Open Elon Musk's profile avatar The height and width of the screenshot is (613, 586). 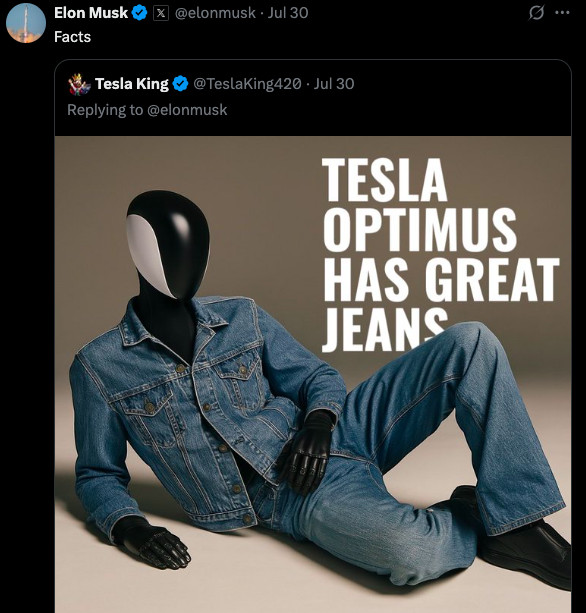[x=26, y=23]
